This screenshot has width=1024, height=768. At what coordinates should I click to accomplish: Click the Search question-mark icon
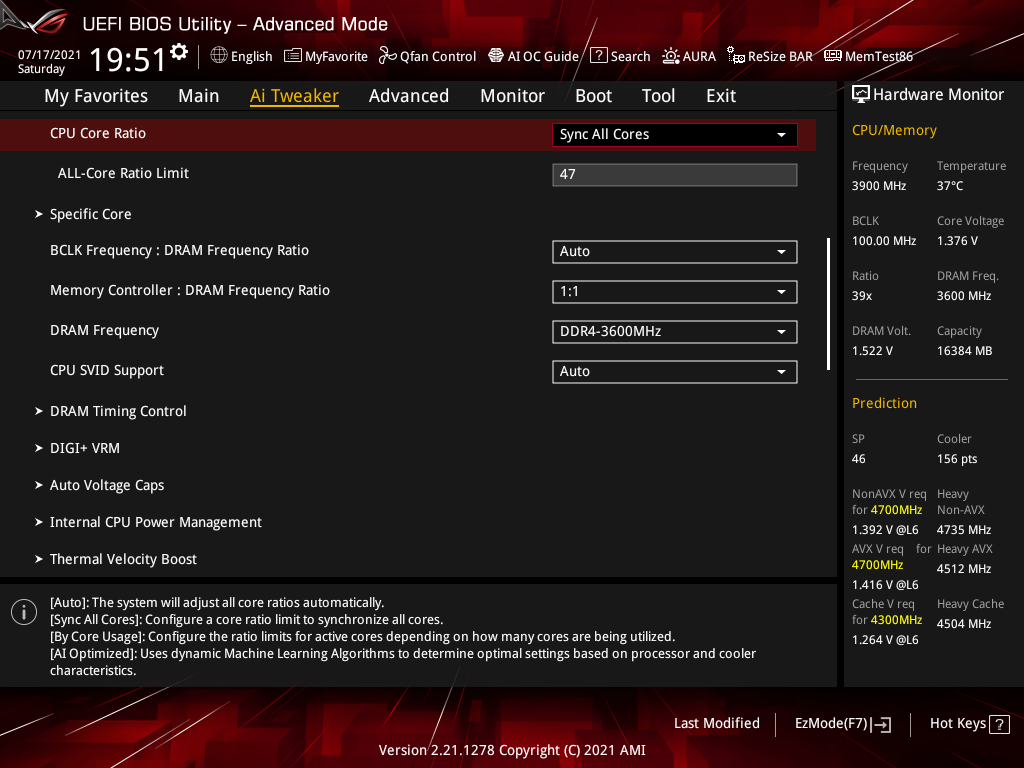click(599, 56)
